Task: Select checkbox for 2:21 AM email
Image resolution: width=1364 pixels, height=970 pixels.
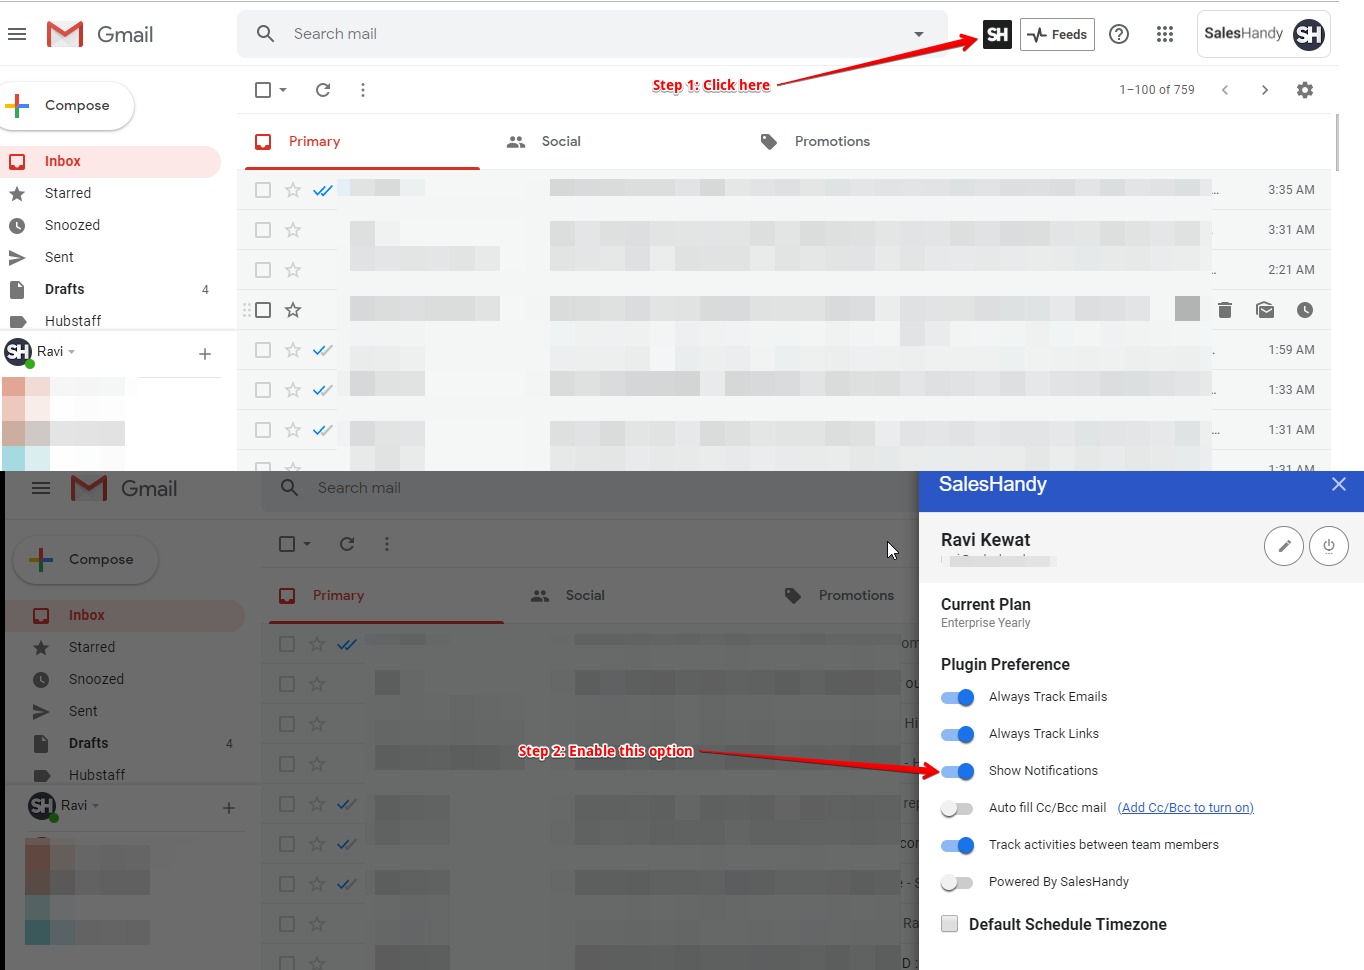Action: pos(263,270)
